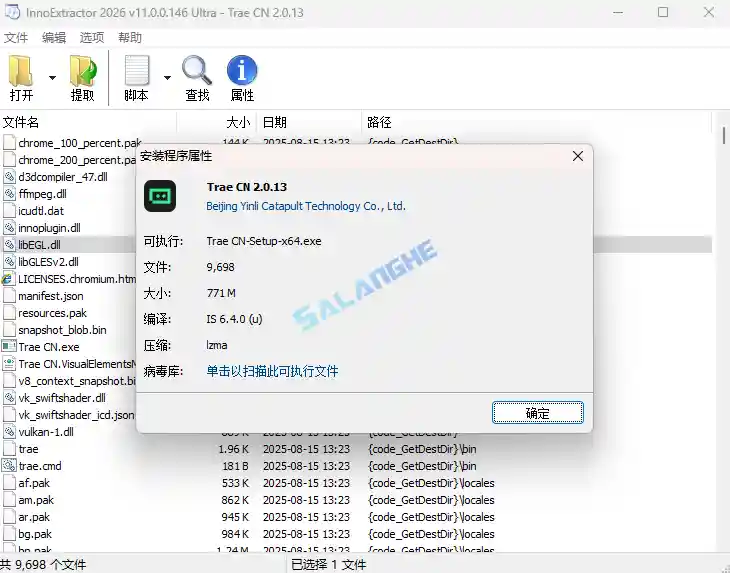
Task: Select the chrome_100_percent.pak file icon
Action: point(9,142)
